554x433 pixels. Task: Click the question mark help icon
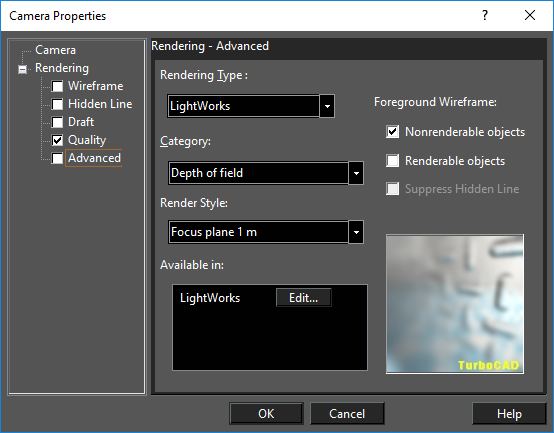tap(485, 15)
